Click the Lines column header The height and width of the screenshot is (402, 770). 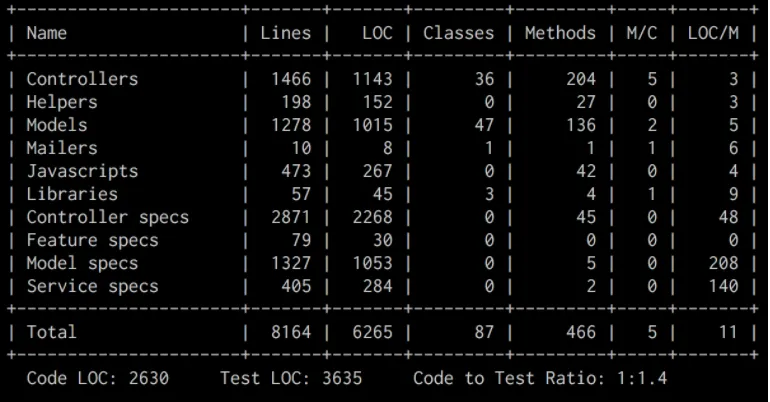pyautogui.click(x=285, y=33)
